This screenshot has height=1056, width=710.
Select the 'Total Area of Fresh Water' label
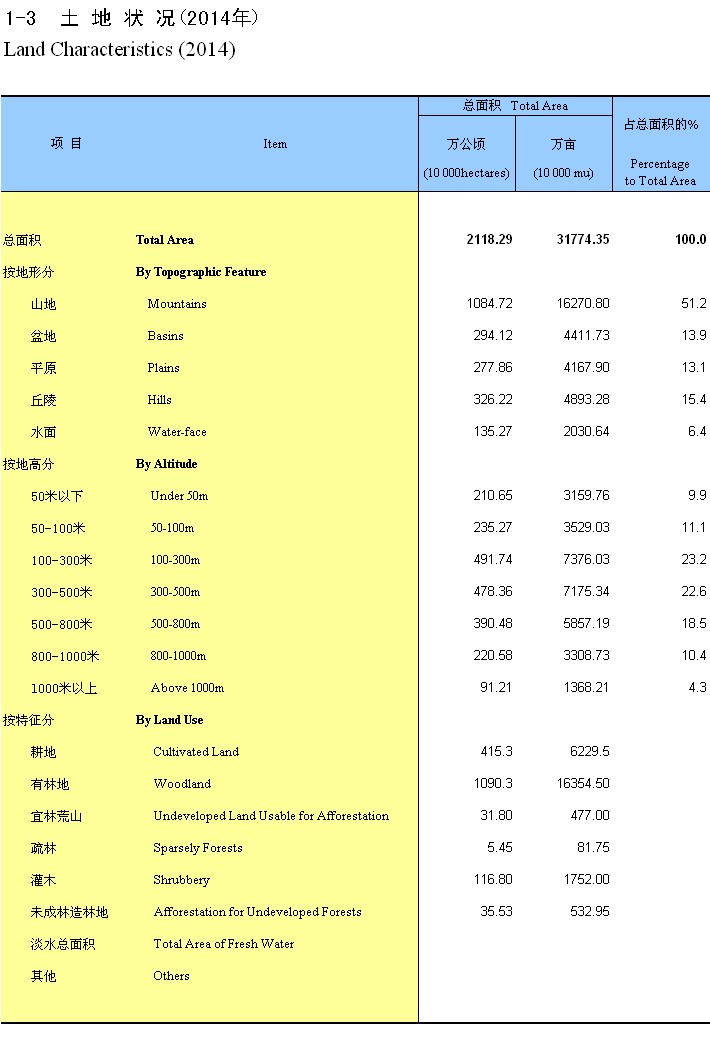224,944
